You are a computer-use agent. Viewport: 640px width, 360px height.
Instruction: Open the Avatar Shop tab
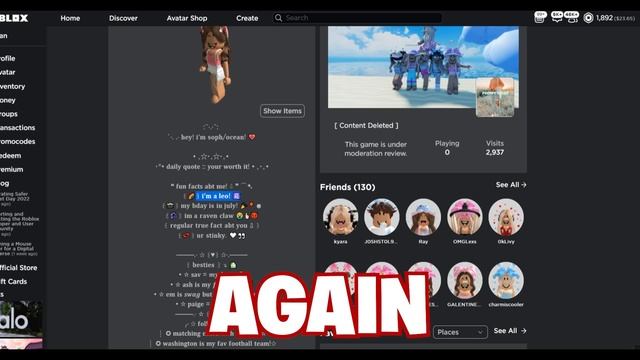187,18
